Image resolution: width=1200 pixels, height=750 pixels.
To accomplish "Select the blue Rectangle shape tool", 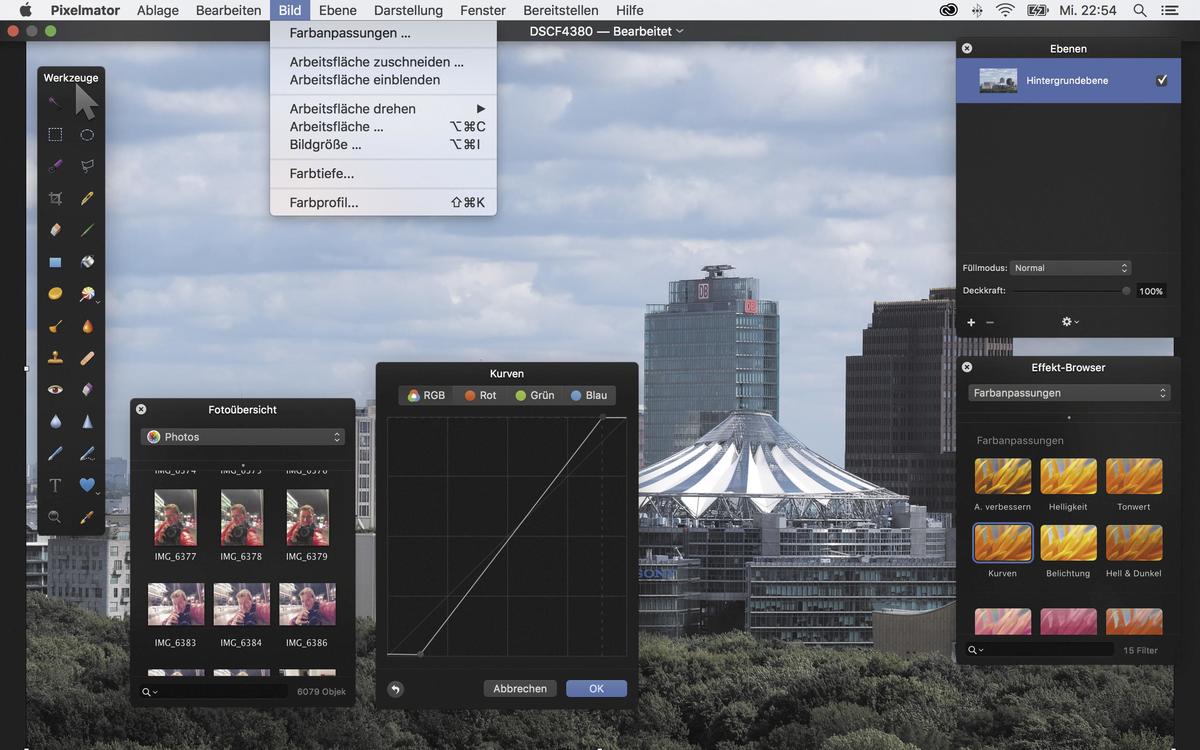I will coord(55,262).
